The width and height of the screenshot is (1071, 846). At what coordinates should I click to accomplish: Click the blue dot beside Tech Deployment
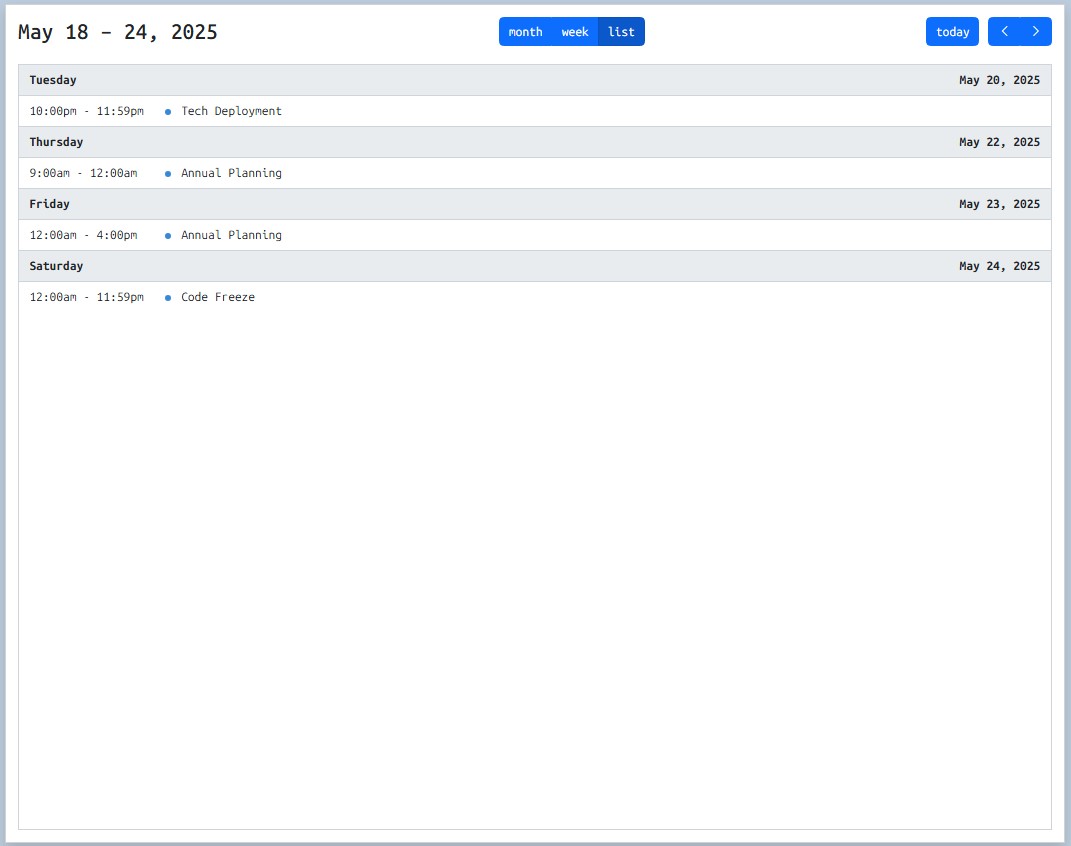tap(168, 112)
